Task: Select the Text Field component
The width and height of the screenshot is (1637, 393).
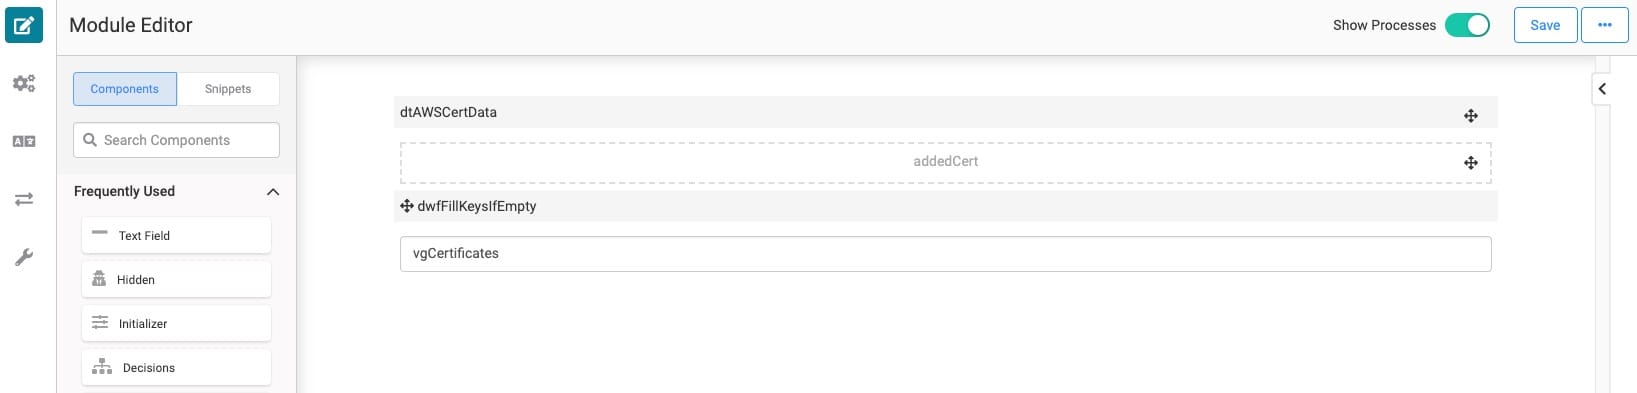Action: 176,236
